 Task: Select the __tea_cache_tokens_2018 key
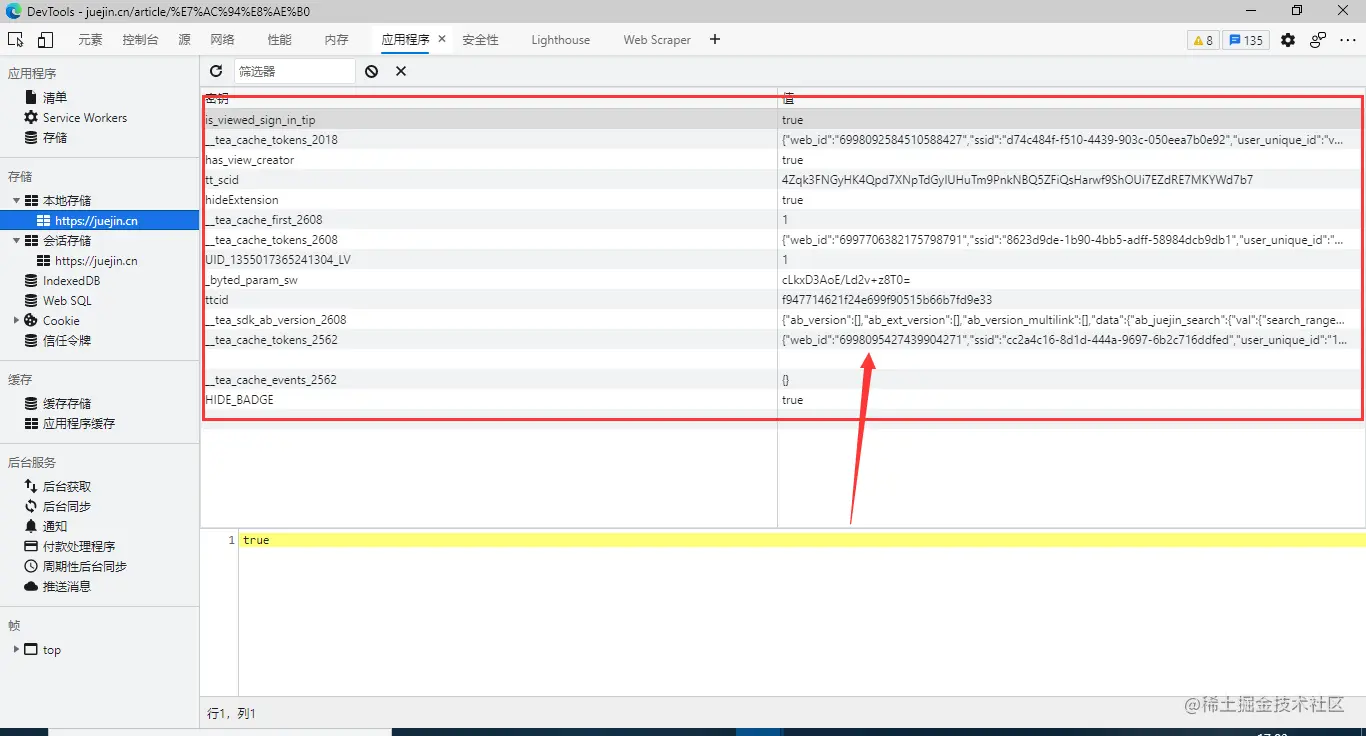click(x=271, y=140)
